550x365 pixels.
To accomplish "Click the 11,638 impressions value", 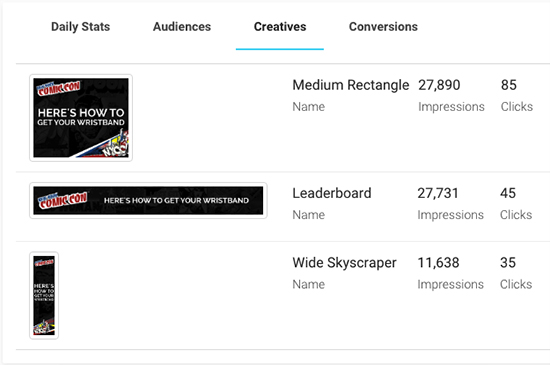I will click(x=438, y=263).
